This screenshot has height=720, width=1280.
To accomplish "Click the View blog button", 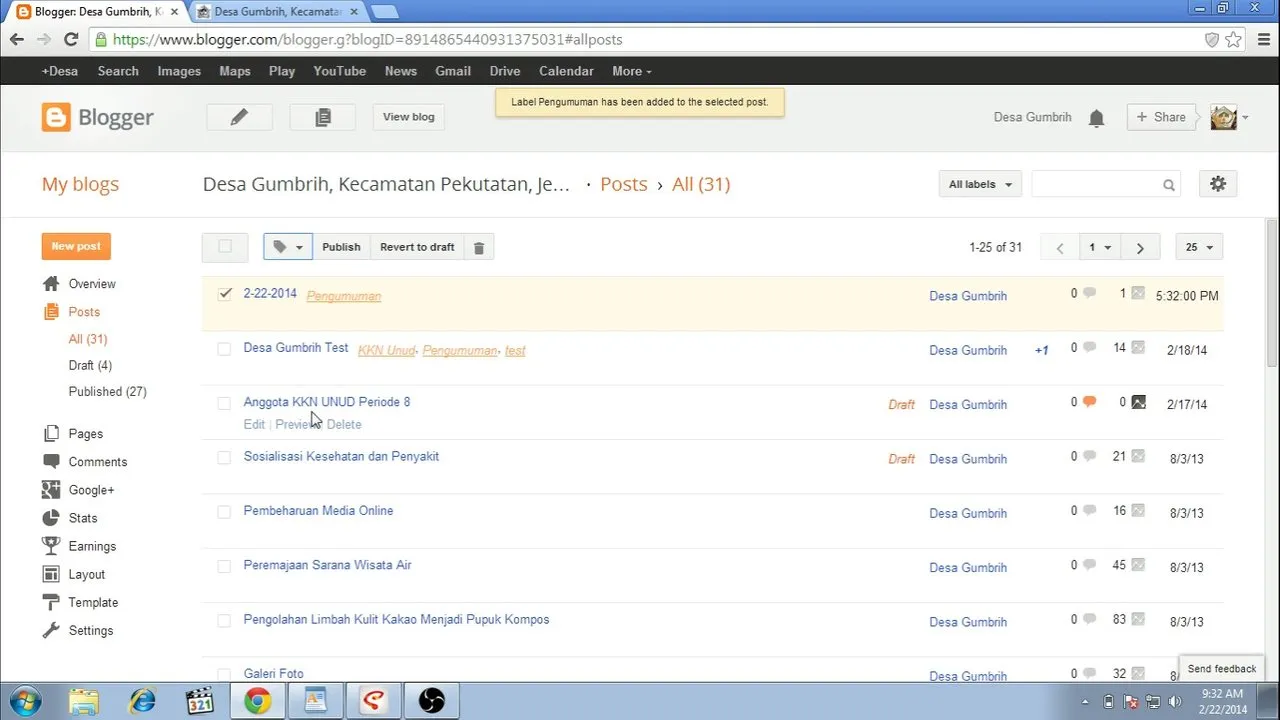I will click(409, 117).
